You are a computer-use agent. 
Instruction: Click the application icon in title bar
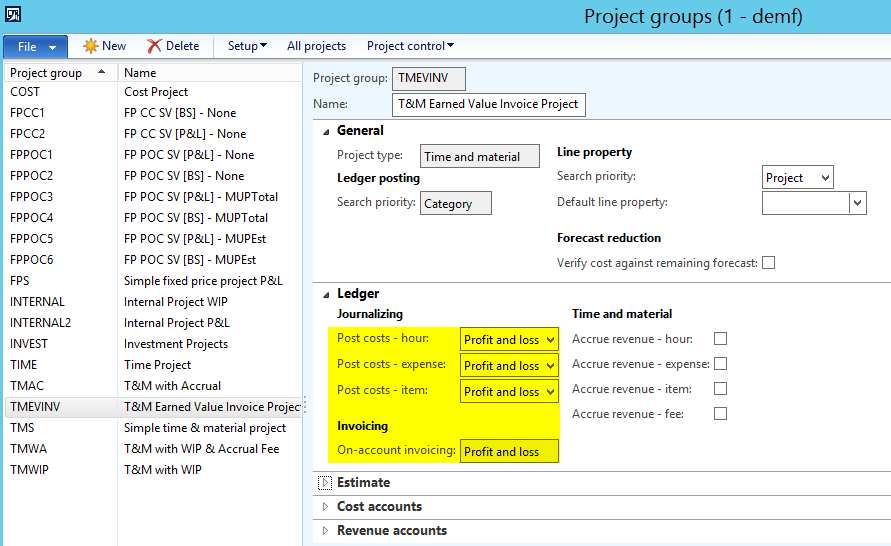[x=14, y=14]
